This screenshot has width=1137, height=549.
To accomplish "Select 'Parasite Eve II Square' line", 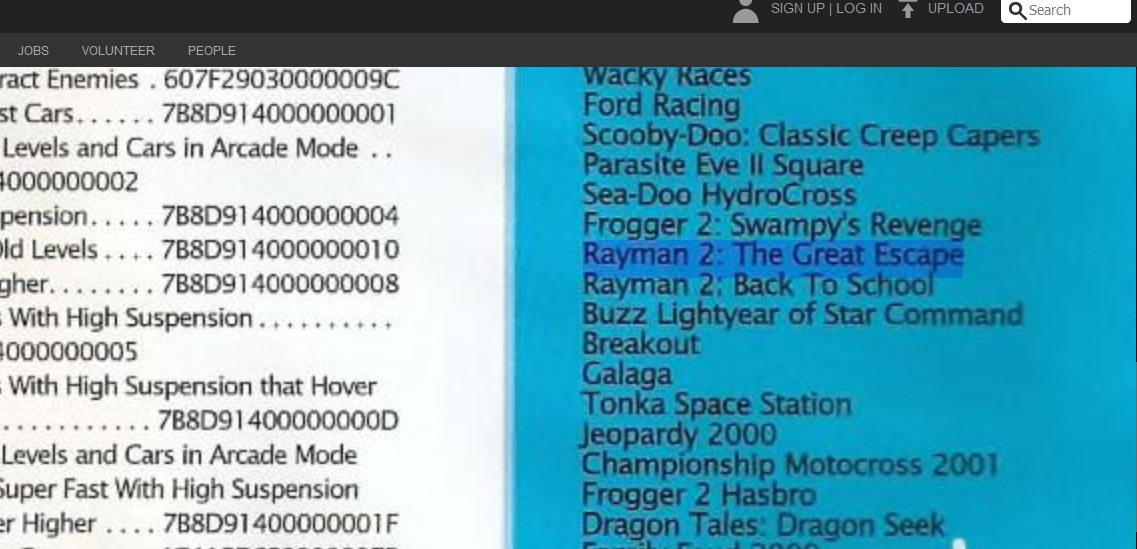I will coord(723,165).
